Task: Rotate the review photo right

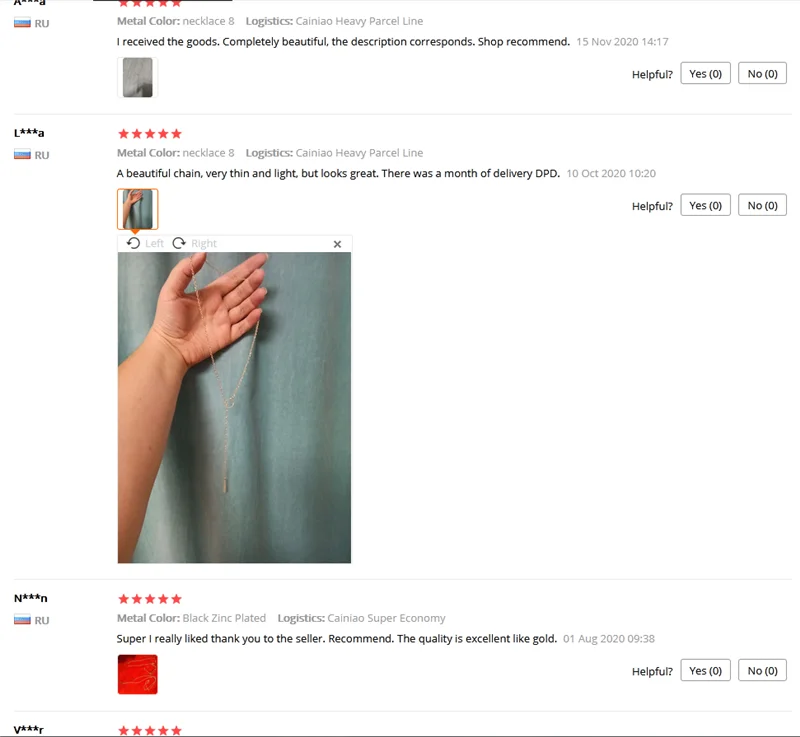Action: pos(194,243)
